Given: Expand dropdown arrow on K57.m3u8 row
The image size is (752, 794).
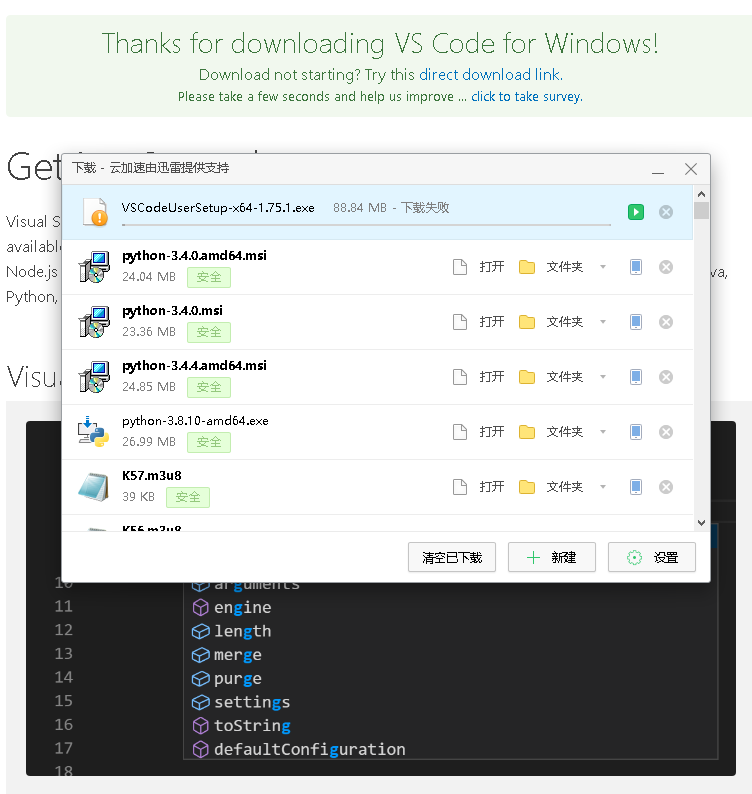Looking at the screenshot, I should tap(603, 487).
